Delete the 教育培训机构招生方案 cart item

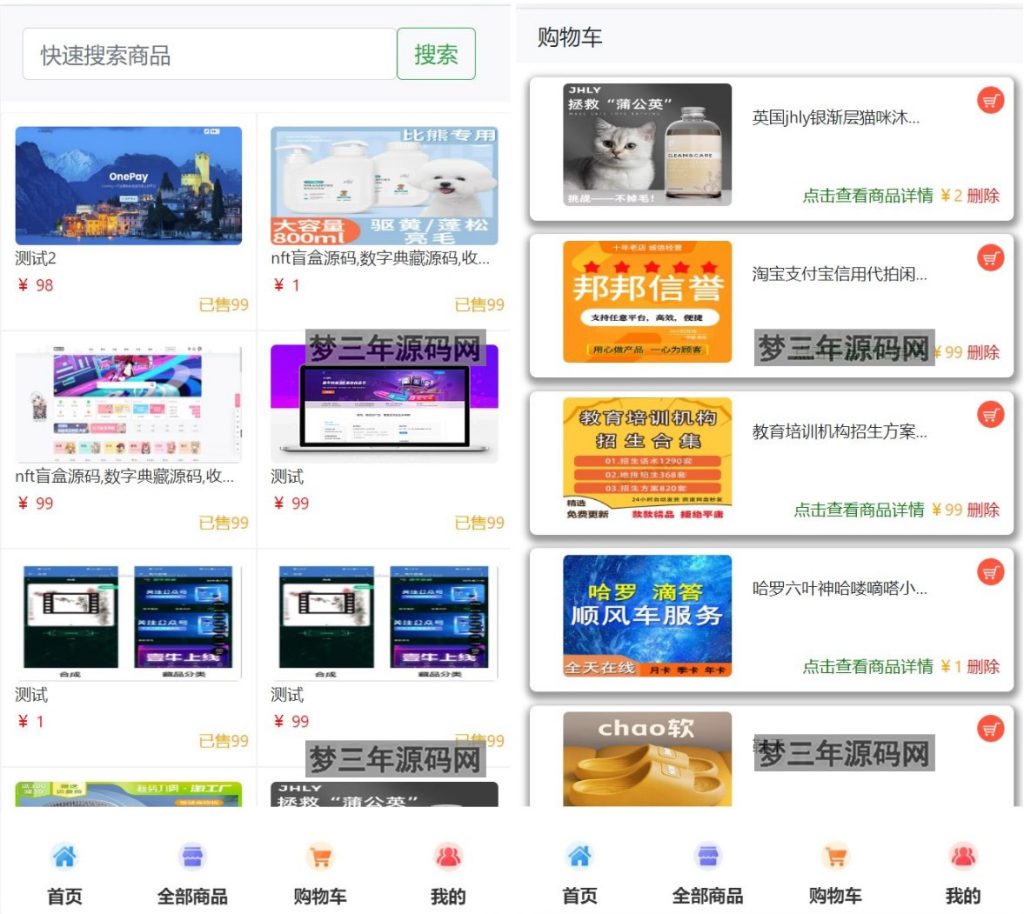coord(983,509)
